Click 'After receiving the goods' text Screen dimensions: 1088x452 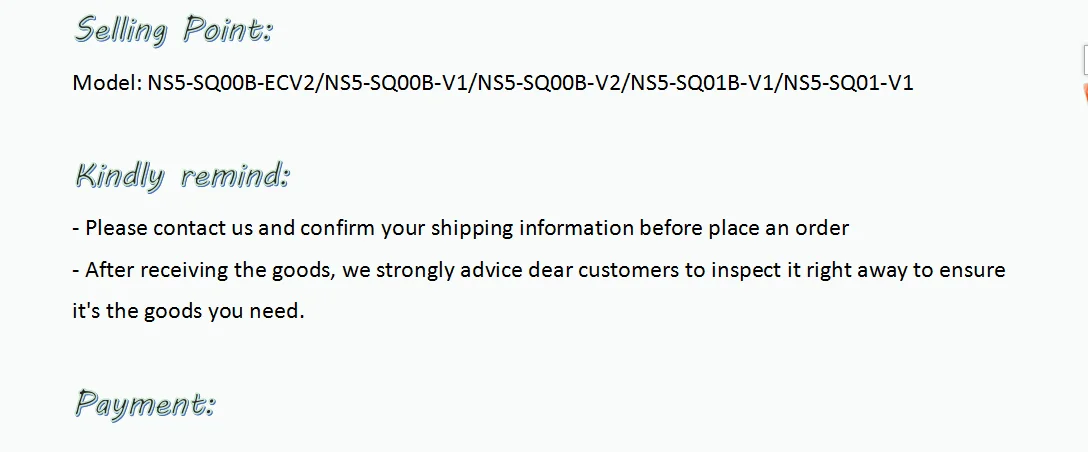(210, 270)
